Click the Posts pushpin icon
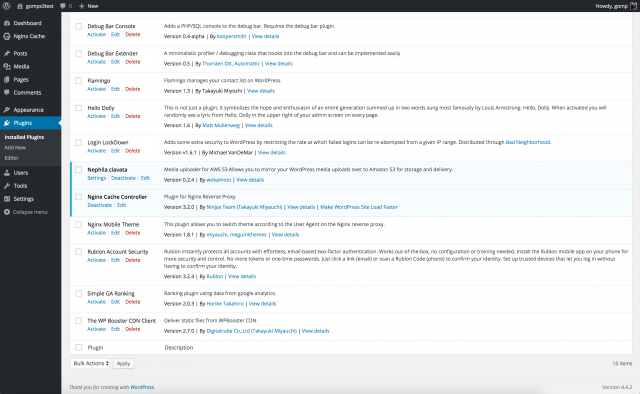This screenshot has height=394, width=640. coord(7,53)
